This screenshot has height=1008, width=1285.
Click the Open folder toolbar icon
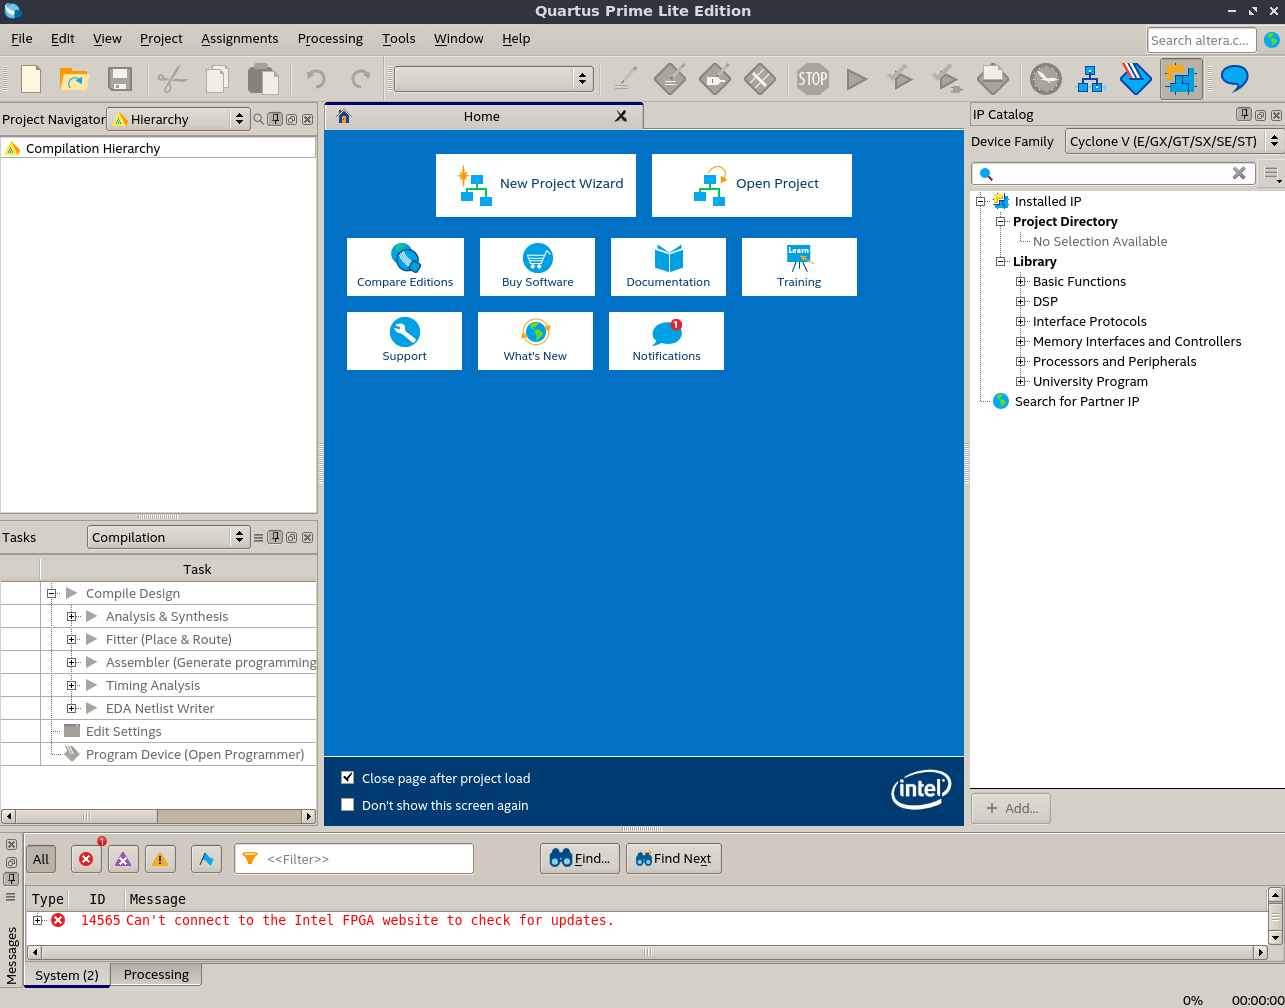click(74, 79)
